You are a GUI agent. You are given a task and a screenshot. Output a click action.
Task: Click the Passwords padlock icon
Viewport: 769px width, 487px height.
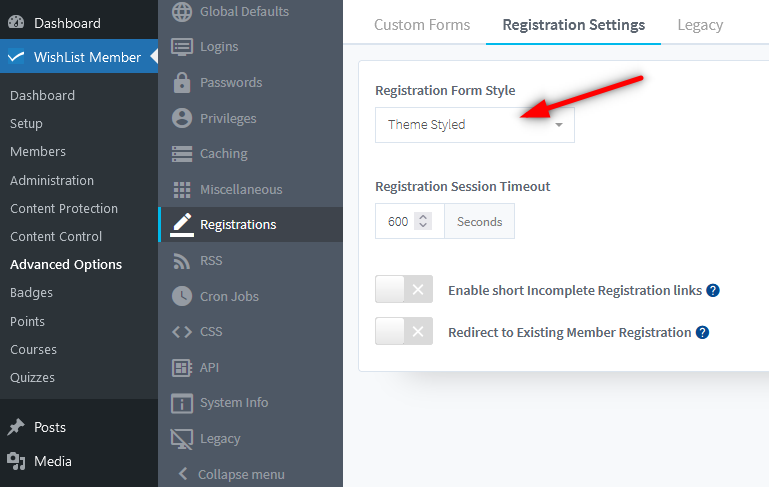pyautogui.click(x=181, y=83)
